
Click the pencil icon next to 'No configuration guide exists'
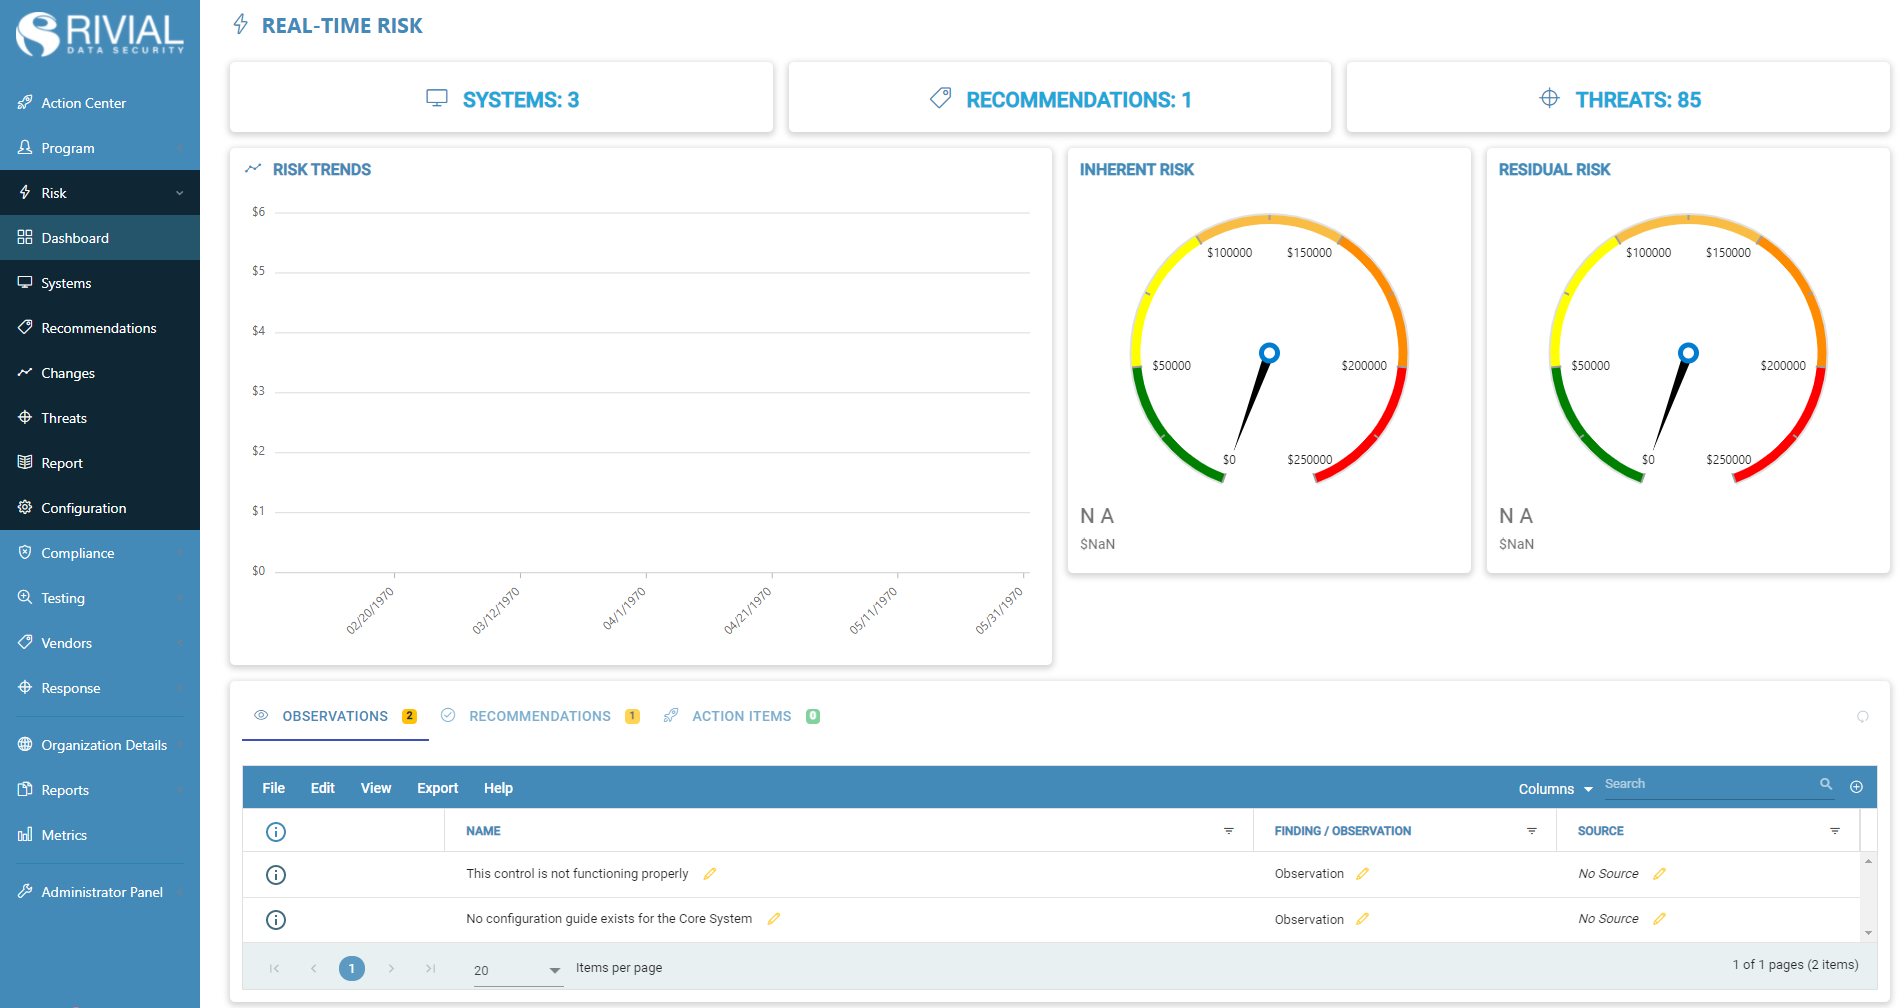(x=773, y=919)
